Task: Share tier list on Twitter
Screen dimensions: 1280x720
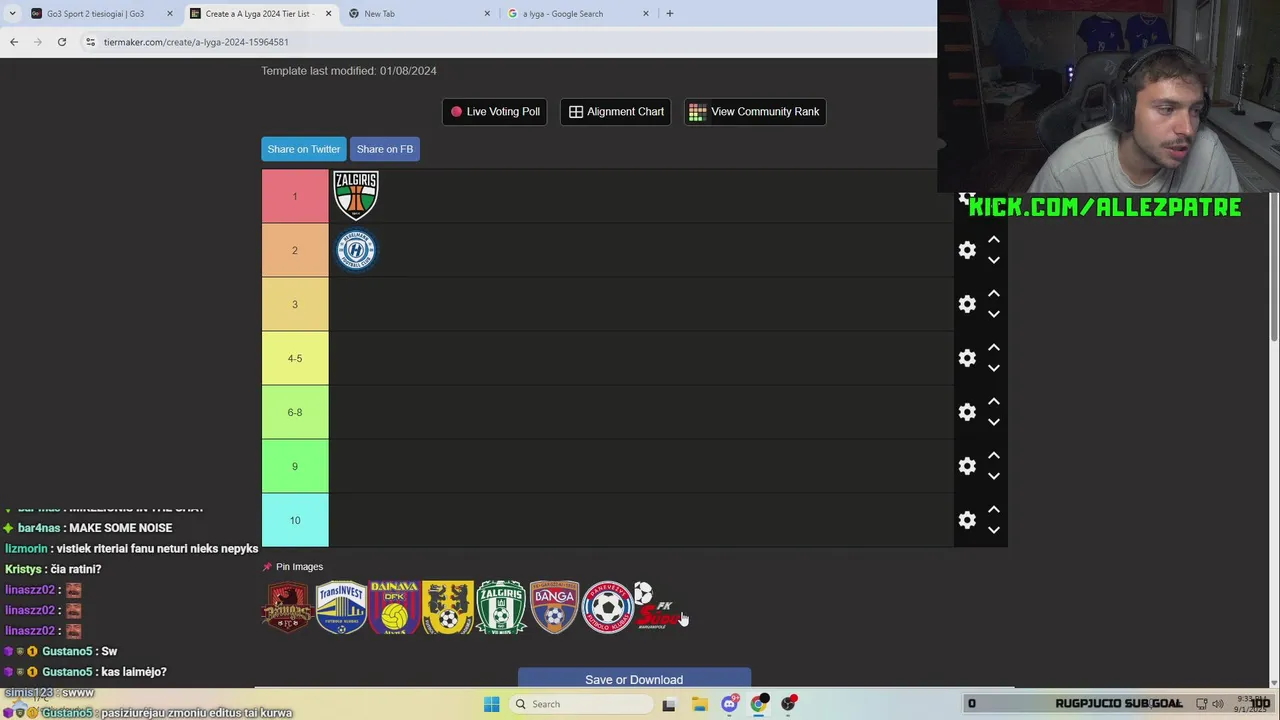Action: [304, 149]
